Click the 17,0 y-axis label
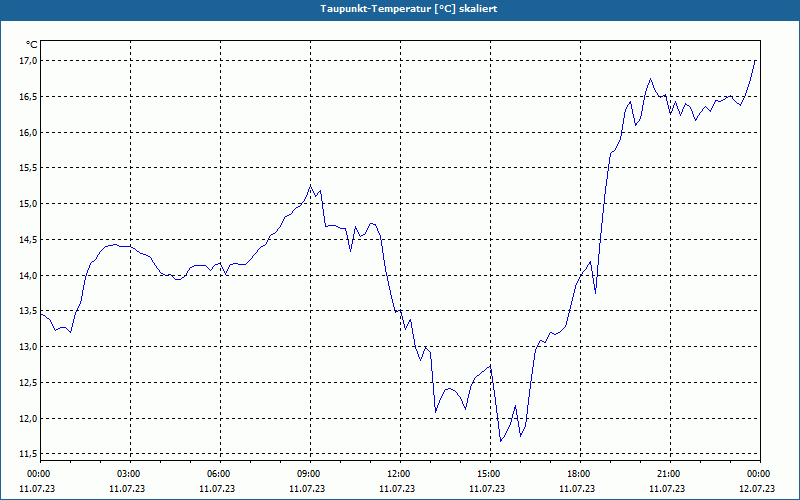Viewport: 800px width, 500px height. point(30,61)
